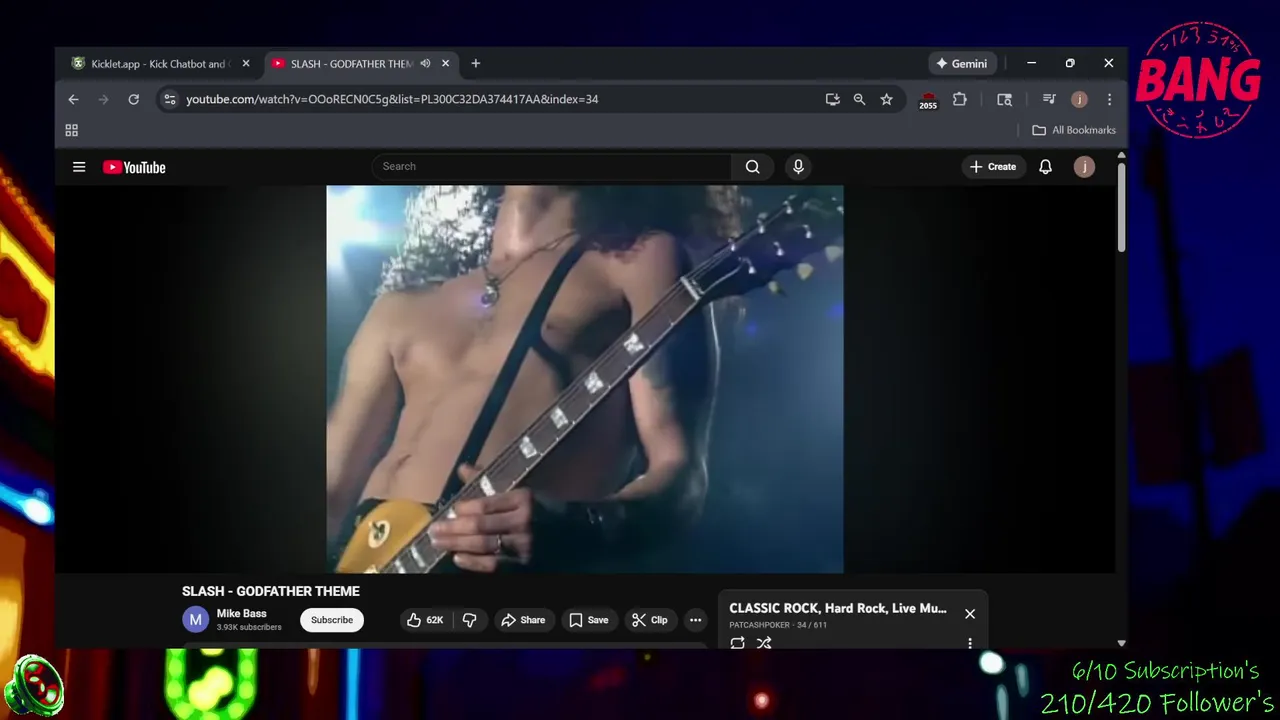Click the page vertical scrollbar thumb
The width and height of the screenshot is (1280, 720).
pyautogui.click(x=1121, y=207)
